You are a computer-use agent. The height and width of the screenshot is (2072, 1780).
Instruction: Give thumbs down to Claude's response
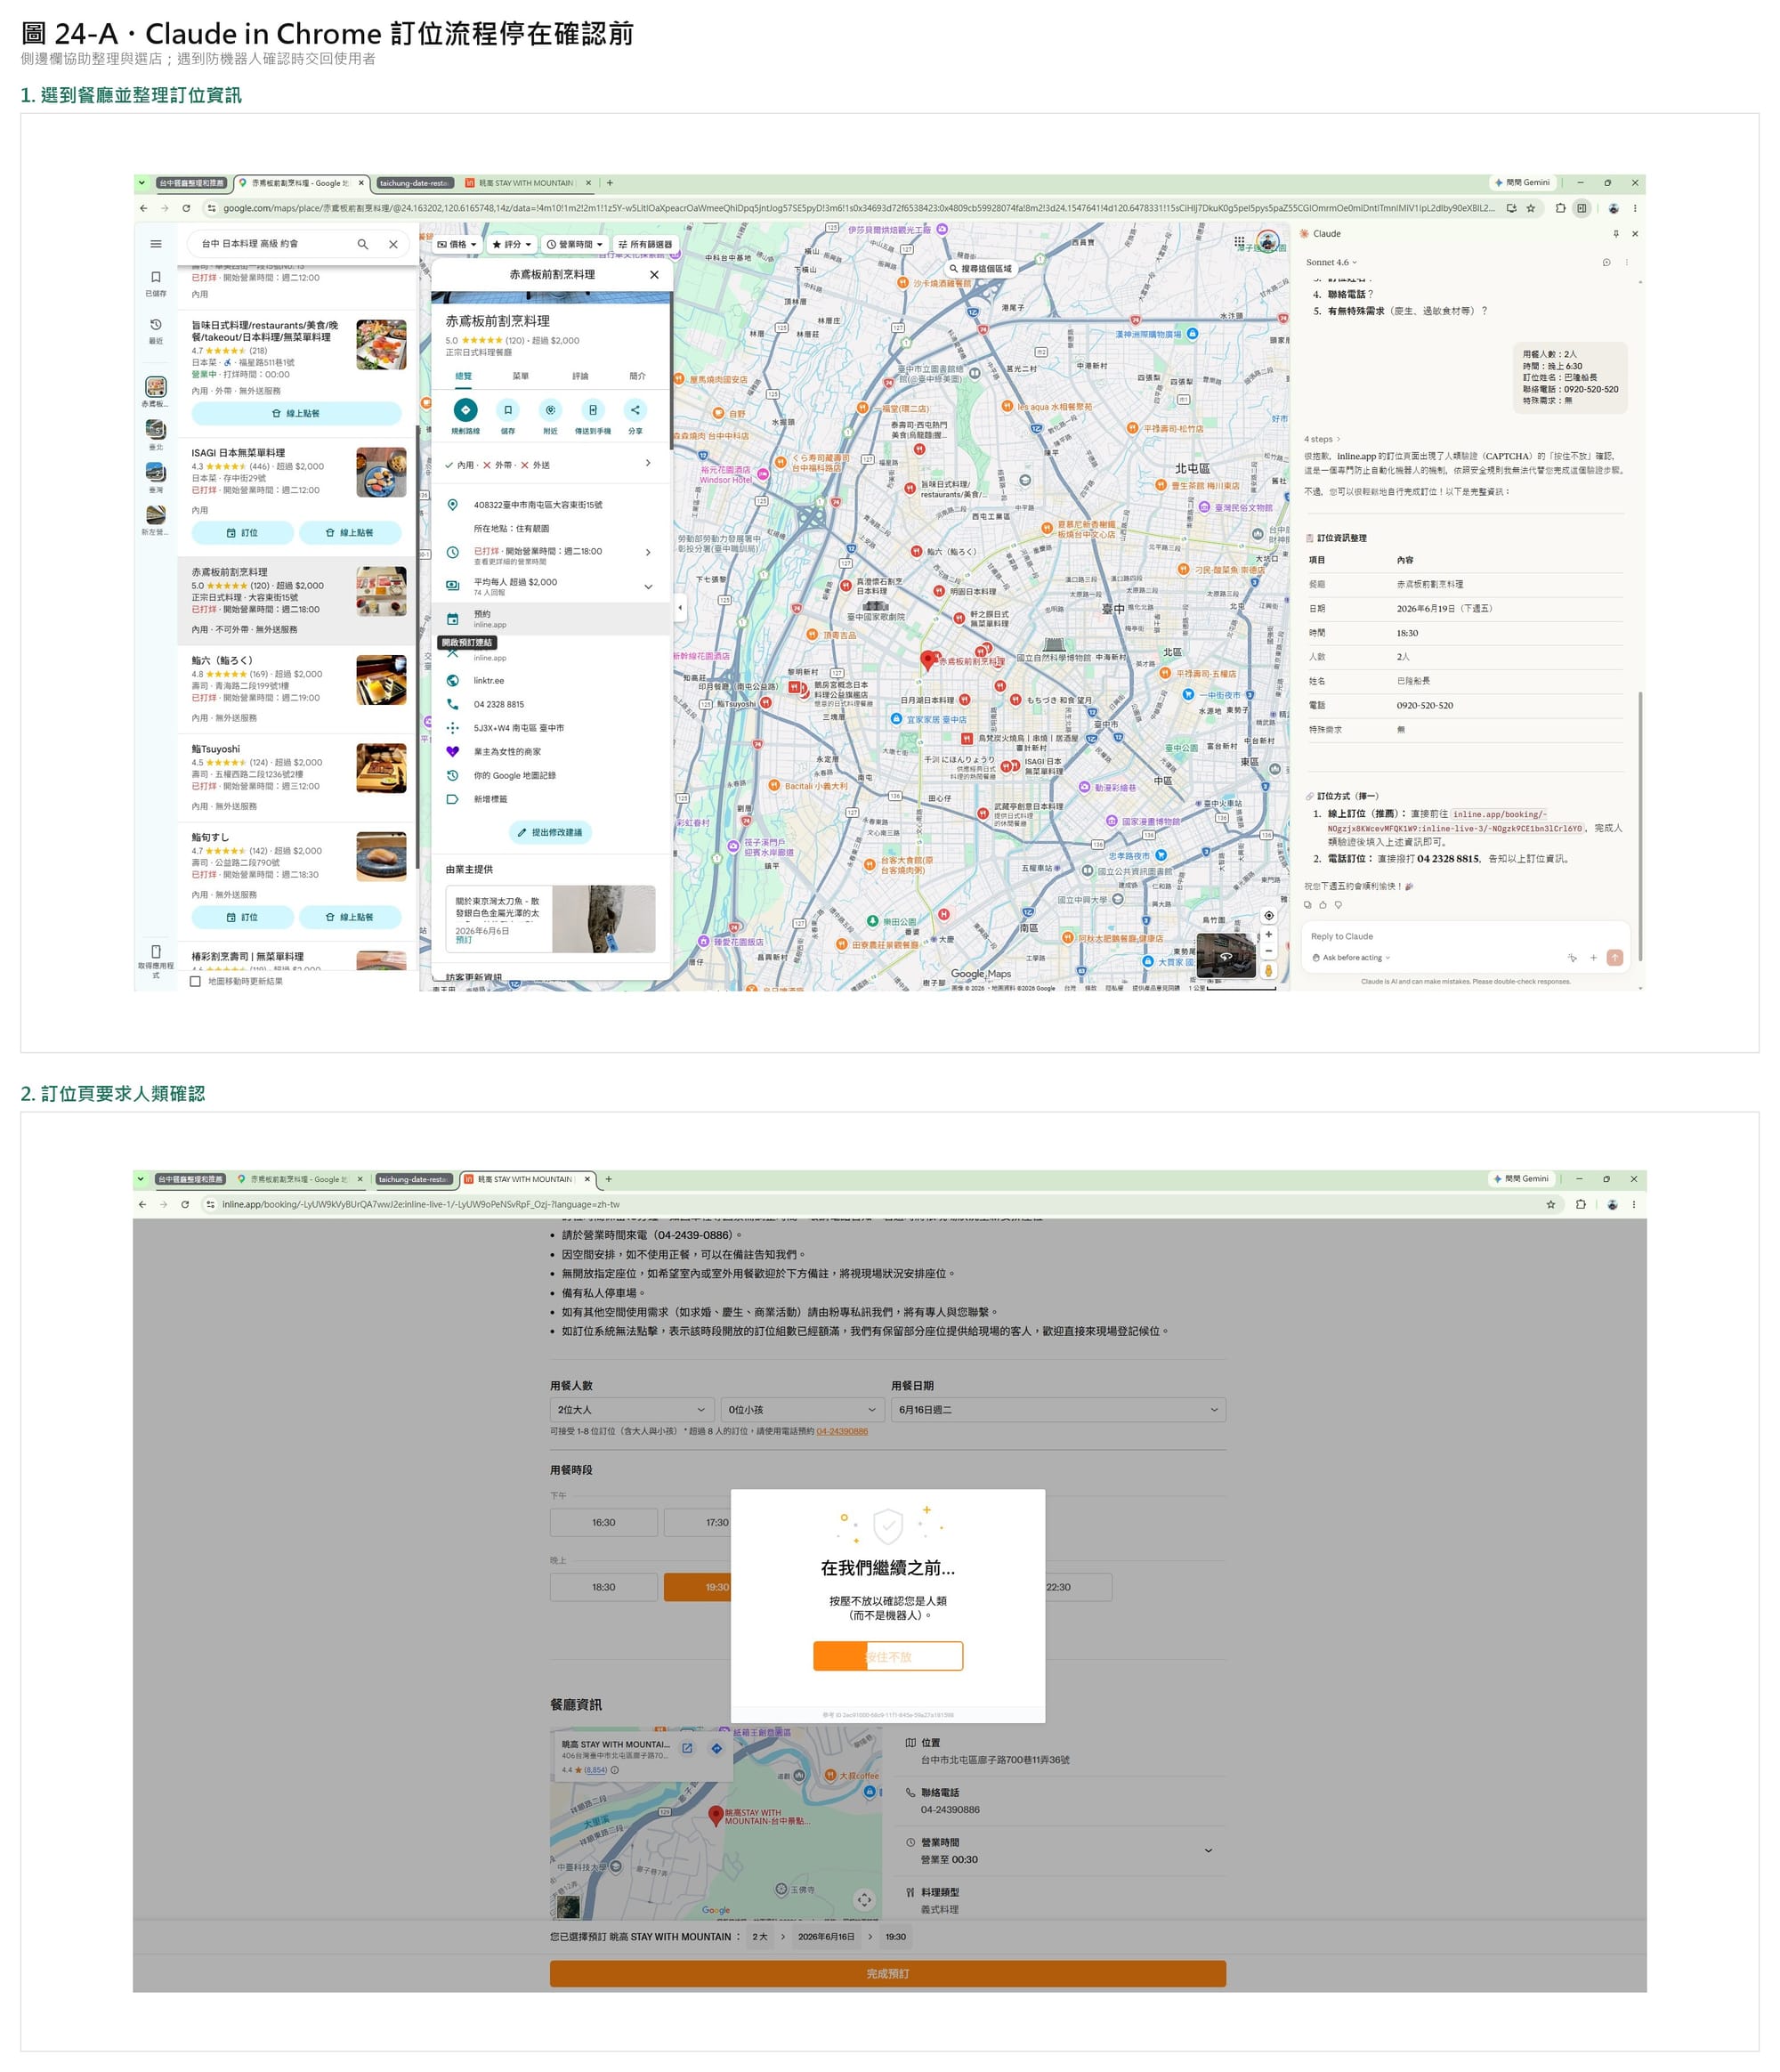pyautogui.click(x=1338, y=904)
